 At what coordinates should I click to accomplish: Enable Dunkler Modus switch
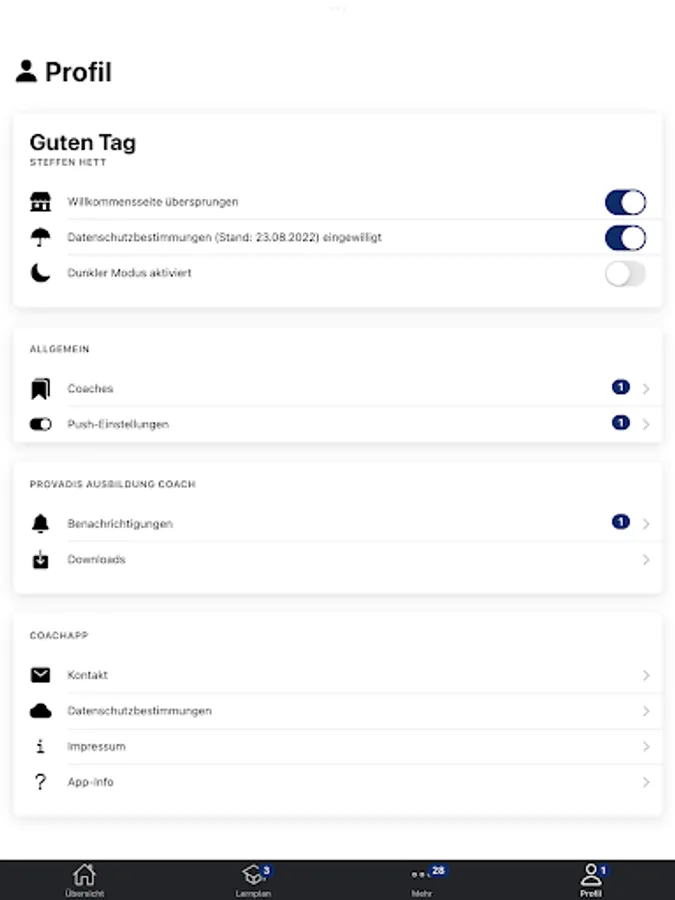point(625,273)
